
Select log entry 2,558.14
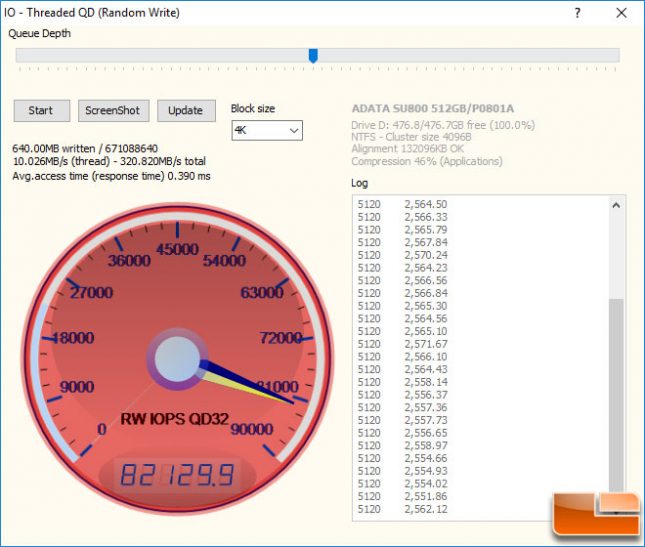pyautogui.click(x=402, y=382)
